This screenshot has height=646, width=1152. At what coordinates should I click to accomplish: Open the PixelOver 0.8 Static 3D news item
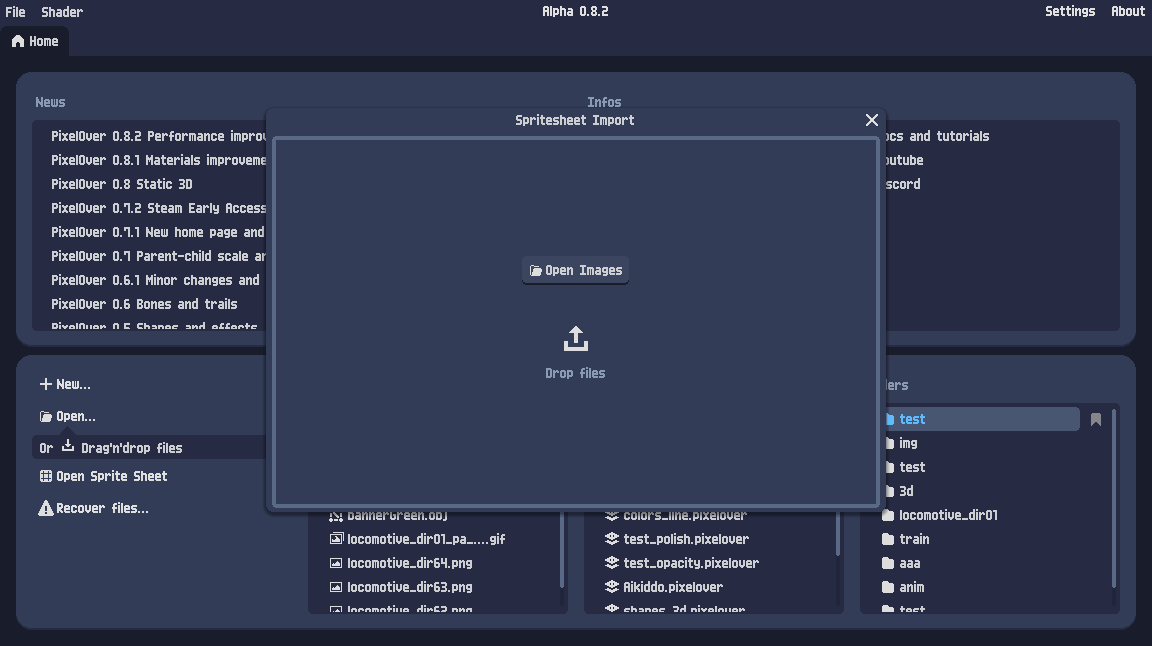point(121,184)
